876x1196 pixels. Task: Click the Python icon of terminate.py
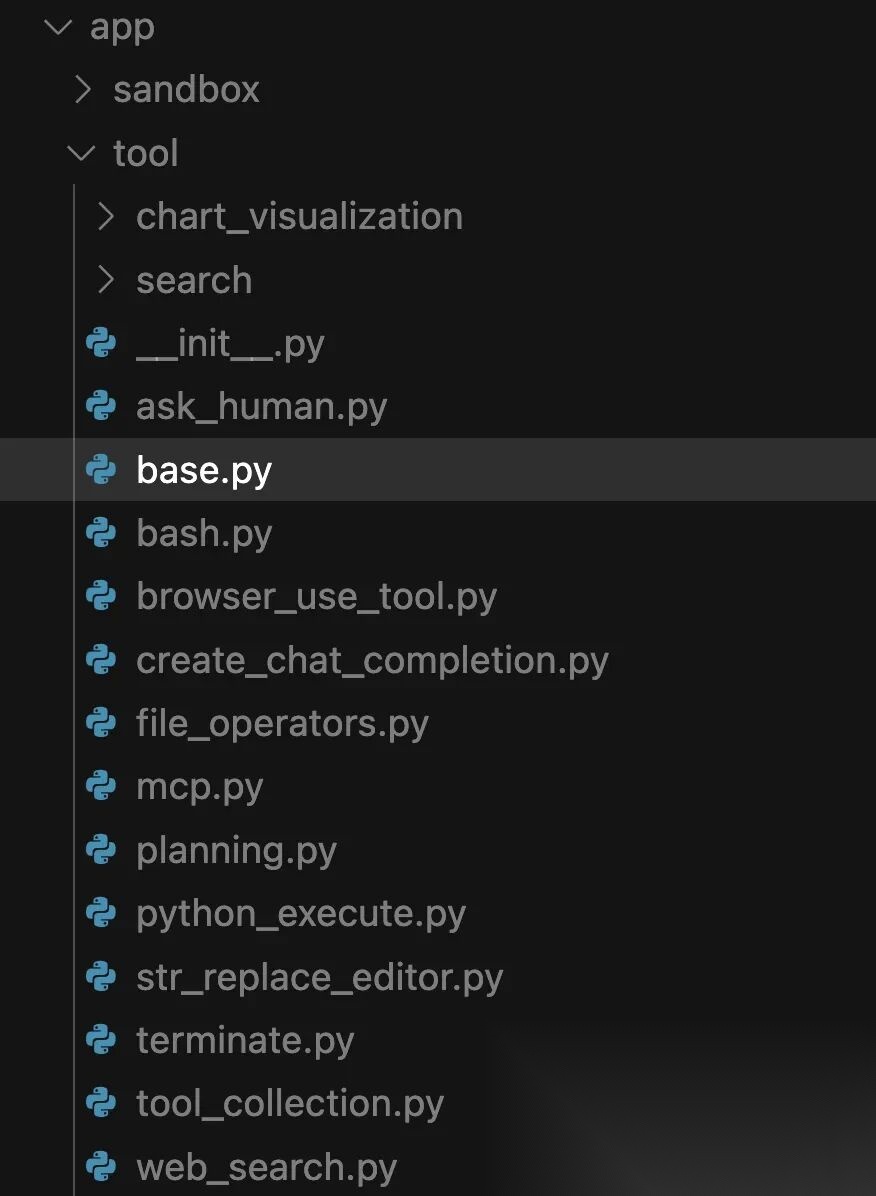point(101,1039)
